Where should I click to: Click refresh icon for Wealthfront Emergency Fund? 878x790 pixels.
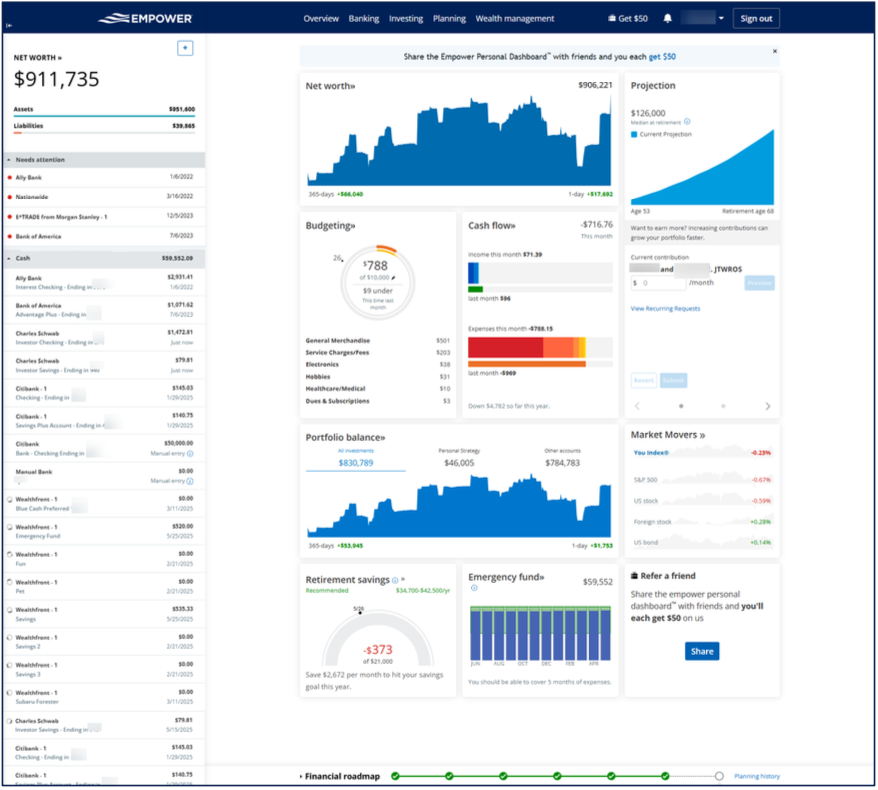10,527
